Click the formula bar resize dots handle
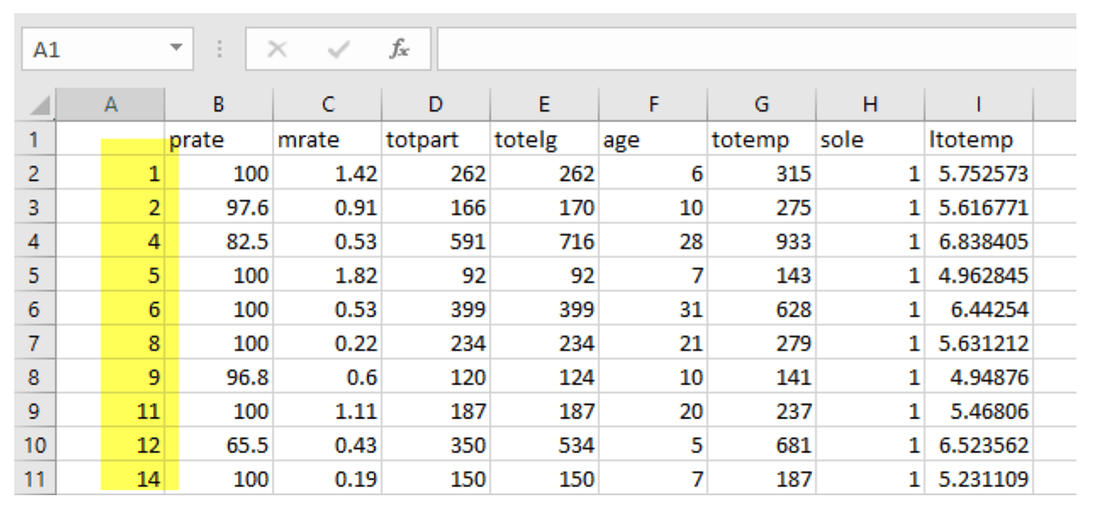This screenshot has height=517, width=1104. coord(220,49)
